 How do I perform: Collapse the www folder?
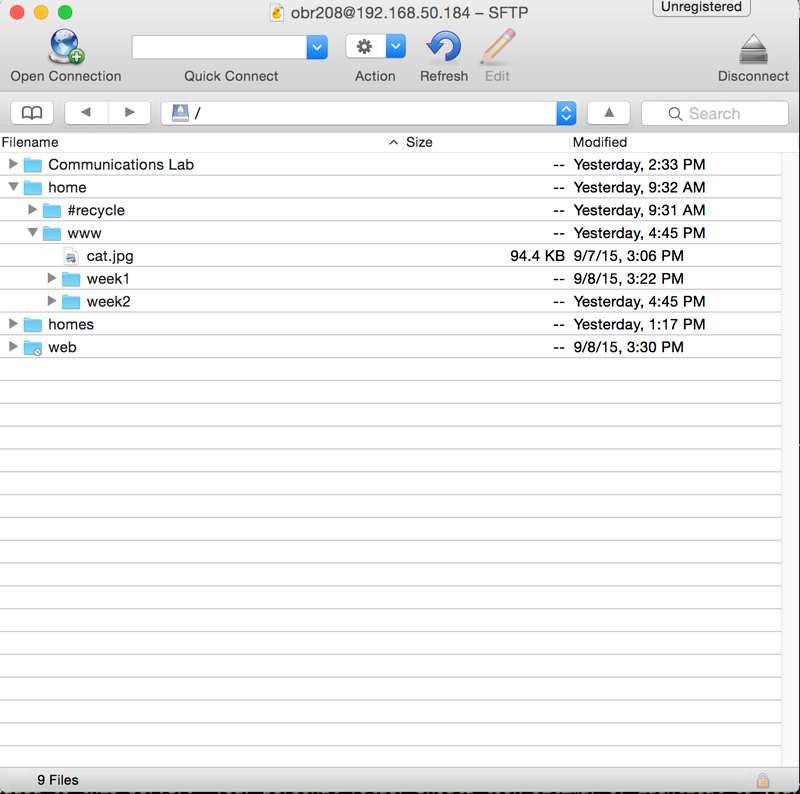pos(32,232)
